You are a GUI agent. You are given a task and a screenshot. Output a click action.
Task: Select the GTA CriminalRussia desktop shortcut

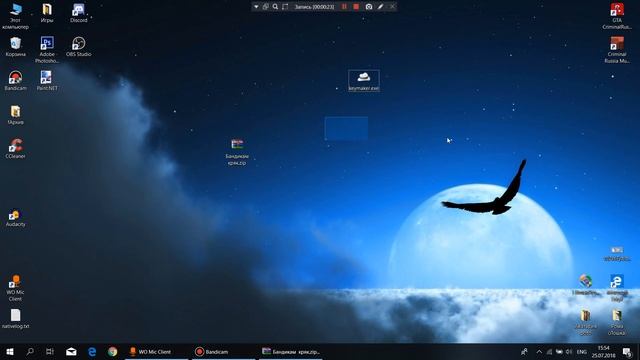click(617, 16)
